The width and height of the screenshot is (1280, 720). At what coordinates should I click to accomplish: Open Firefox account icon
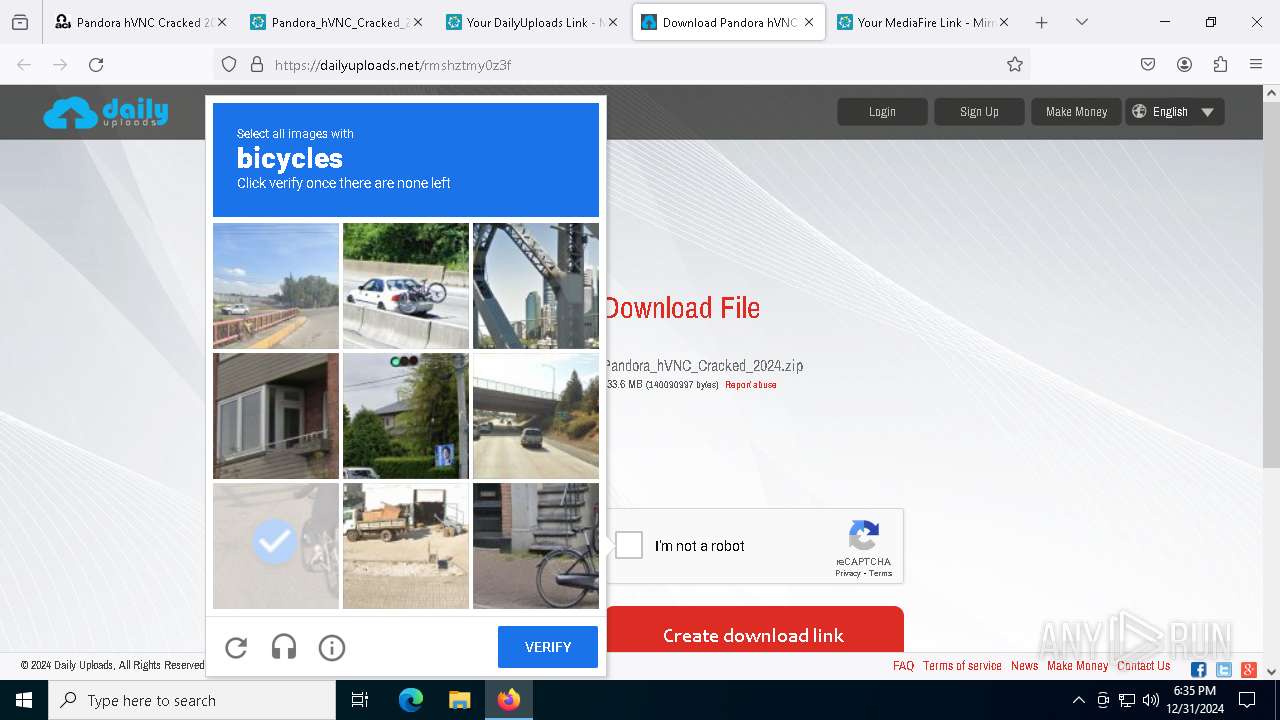tap(1184, 65)
